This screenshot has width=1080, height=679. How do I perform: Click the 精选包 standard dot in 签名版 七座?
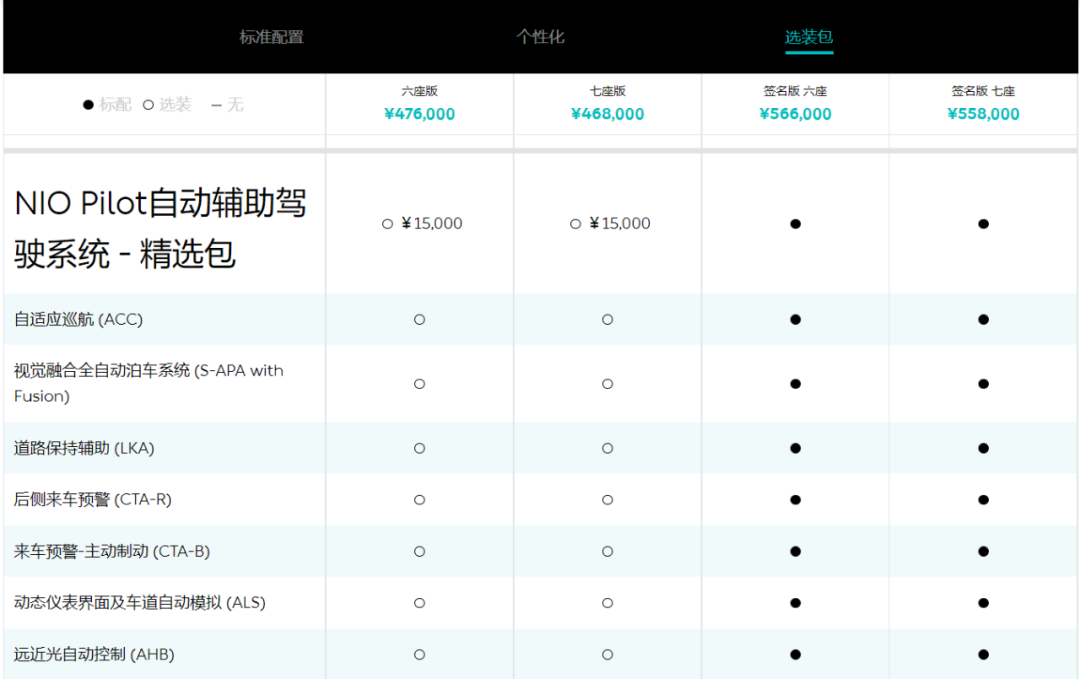point(984,224)
